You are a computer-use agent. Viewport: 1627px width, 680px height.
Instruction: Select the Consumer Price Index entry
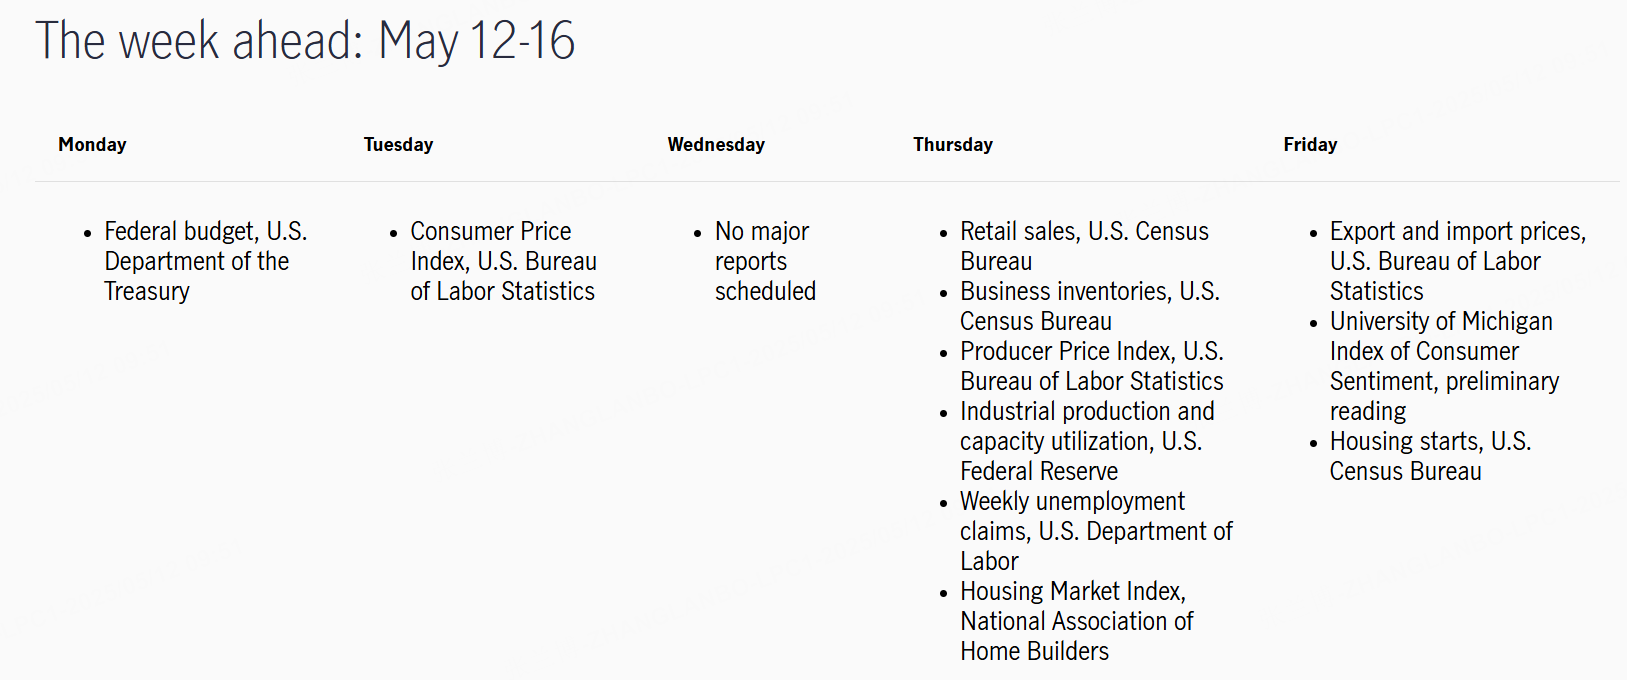pyautogui.click(x=502, y=261)
